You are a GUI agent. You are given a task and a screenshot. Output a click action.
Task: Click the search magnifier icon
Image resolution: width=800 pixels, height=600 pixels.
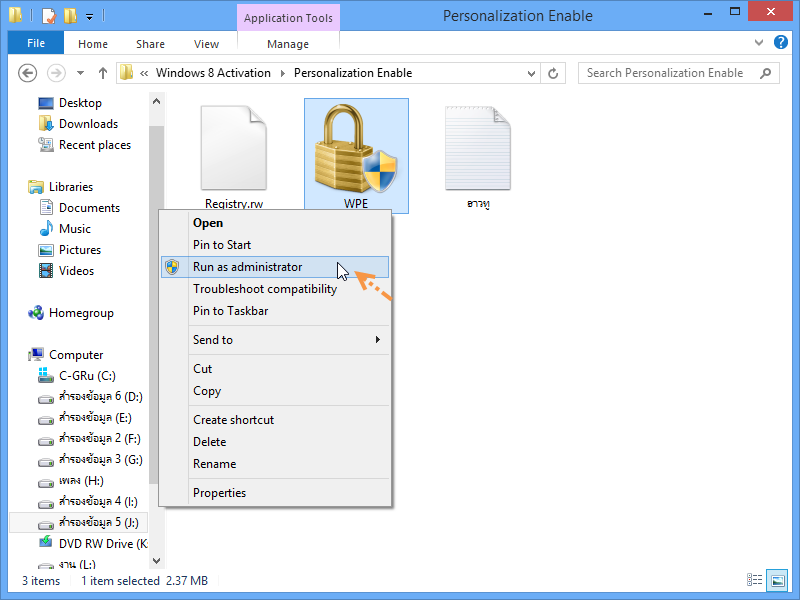point(765,73)
